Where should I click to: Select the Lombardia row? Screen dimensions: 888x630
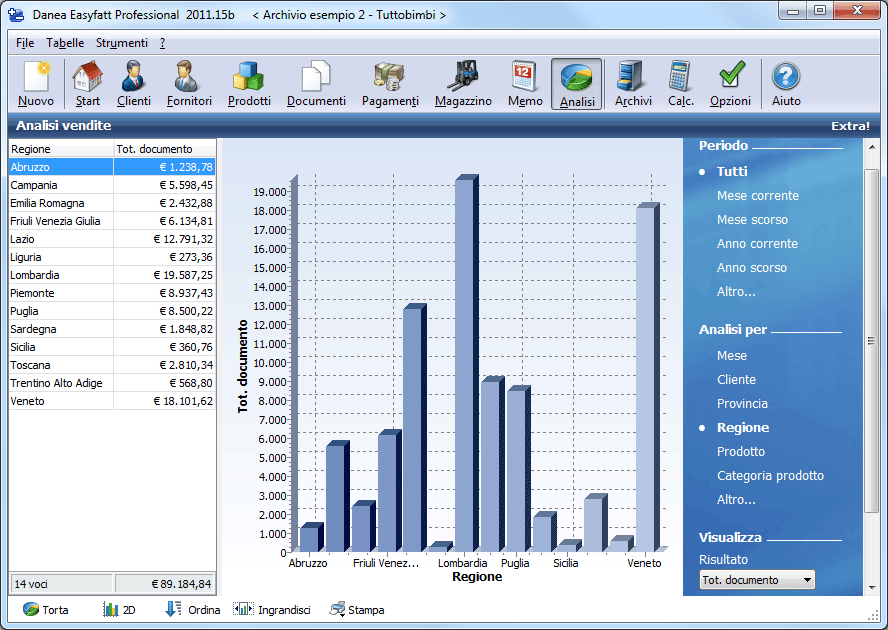pyautogui.click(x=112, y=275)
